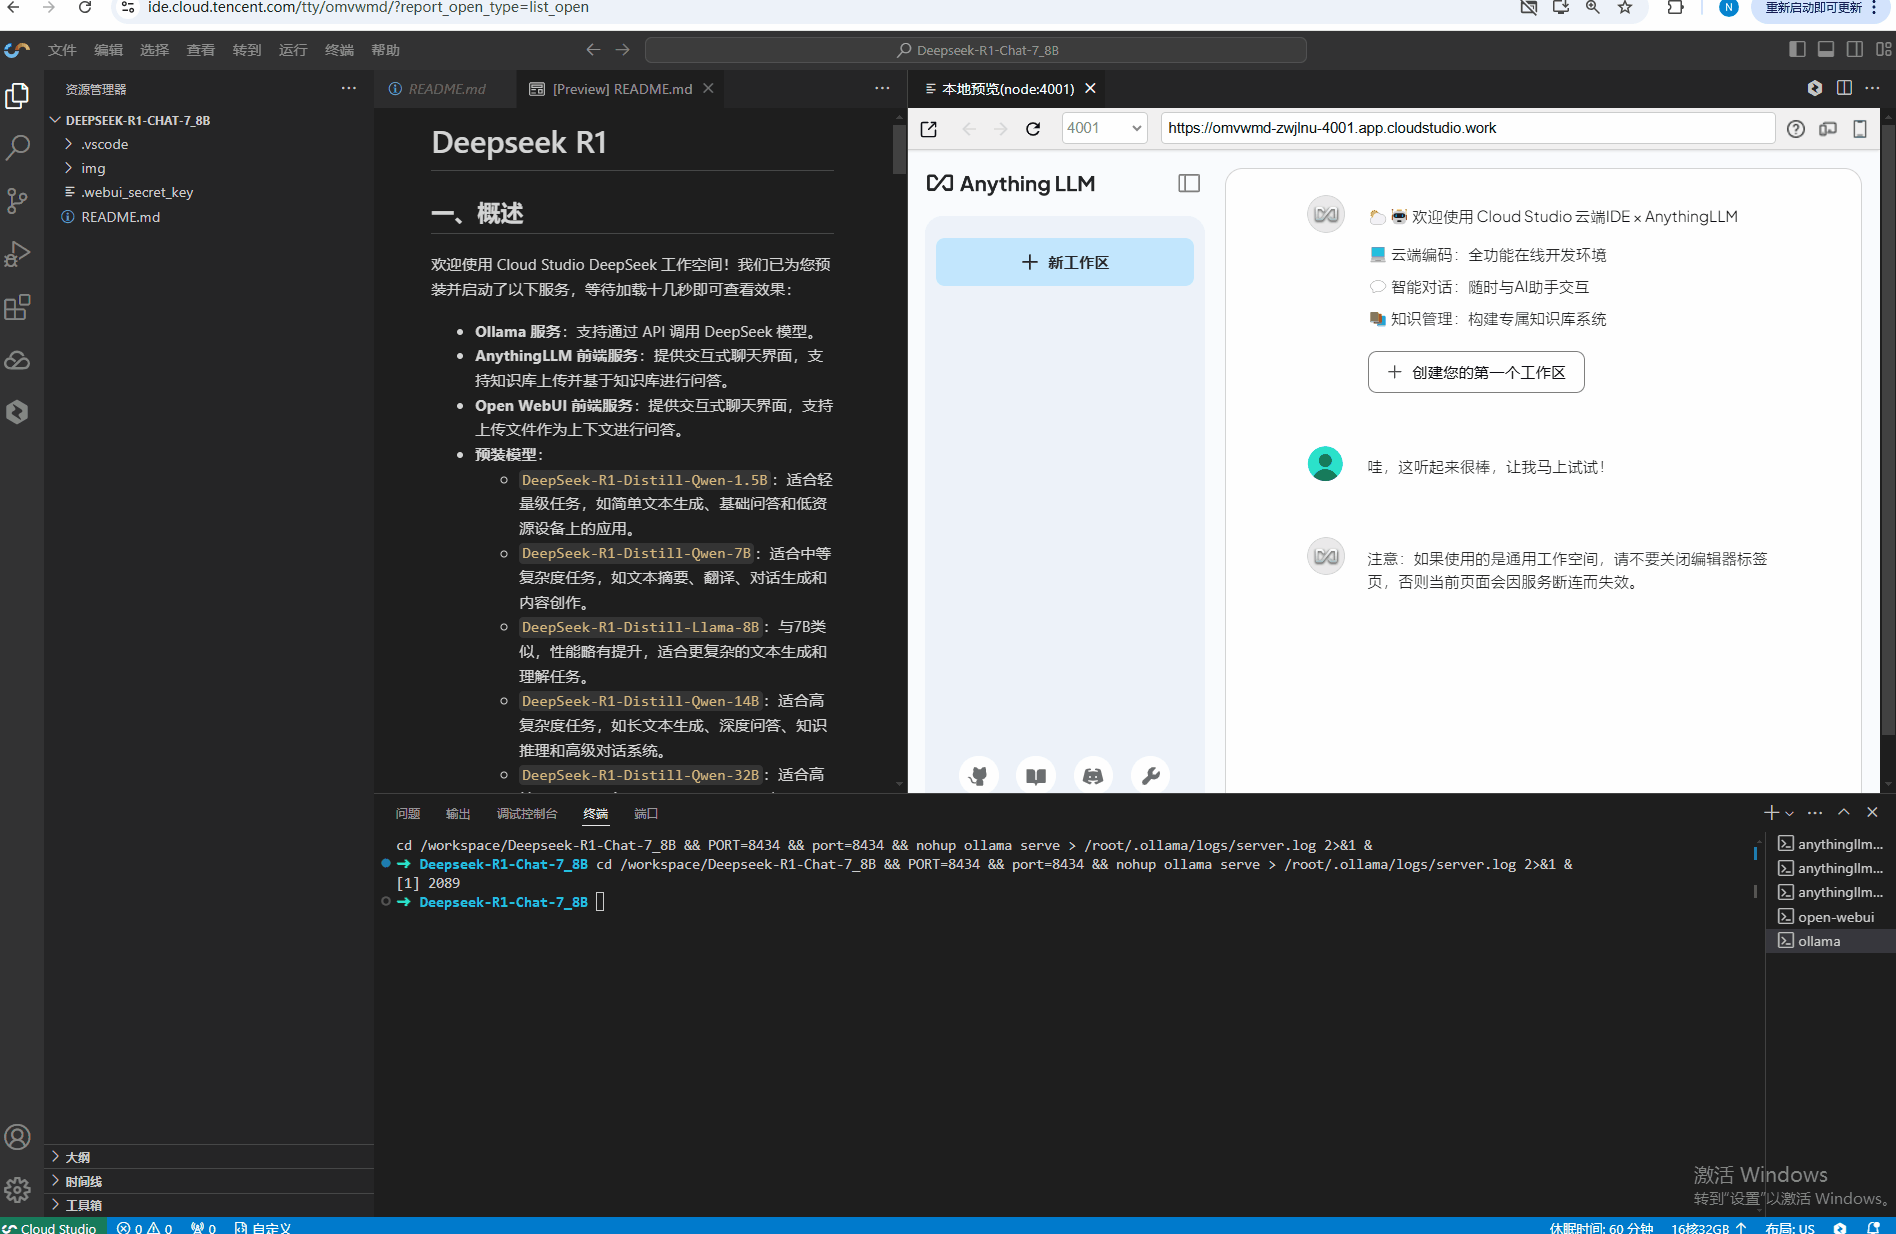This screenshot has width=1896, height=1234.
Task: Click the 重新启动即可更新 browser button
Action: (x=1813, y=8)
